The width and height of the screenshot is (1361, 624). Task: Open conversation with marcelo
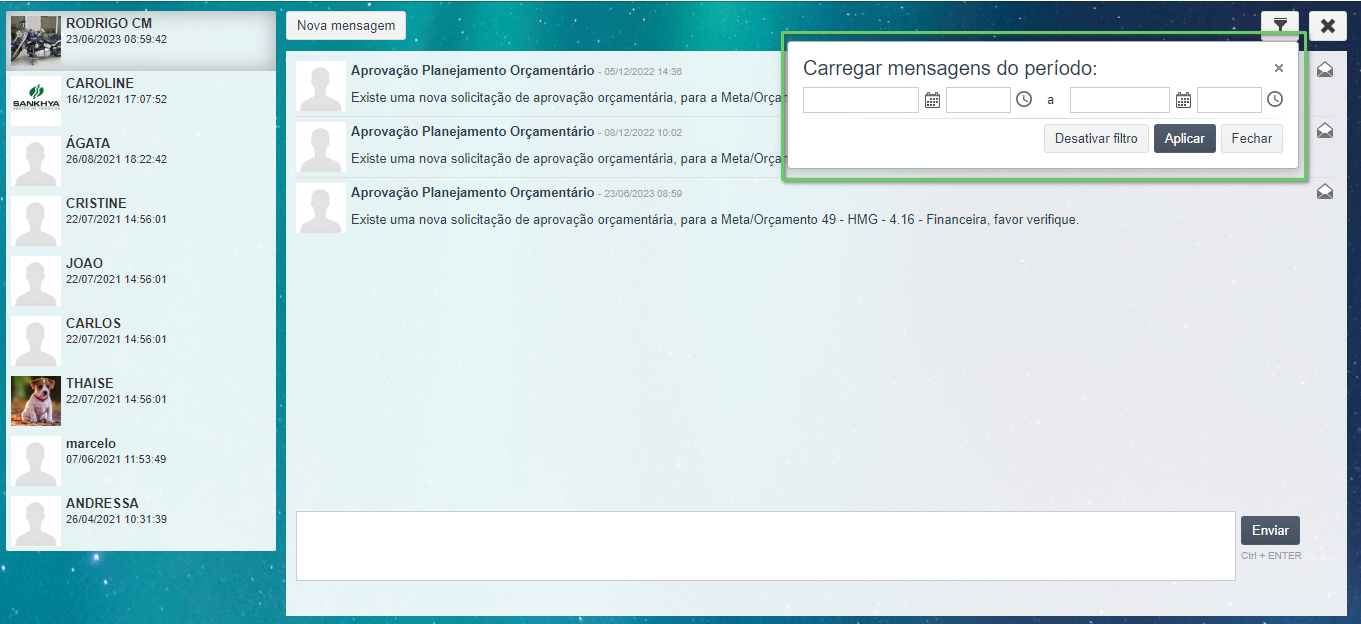click(x=141, y=461)
